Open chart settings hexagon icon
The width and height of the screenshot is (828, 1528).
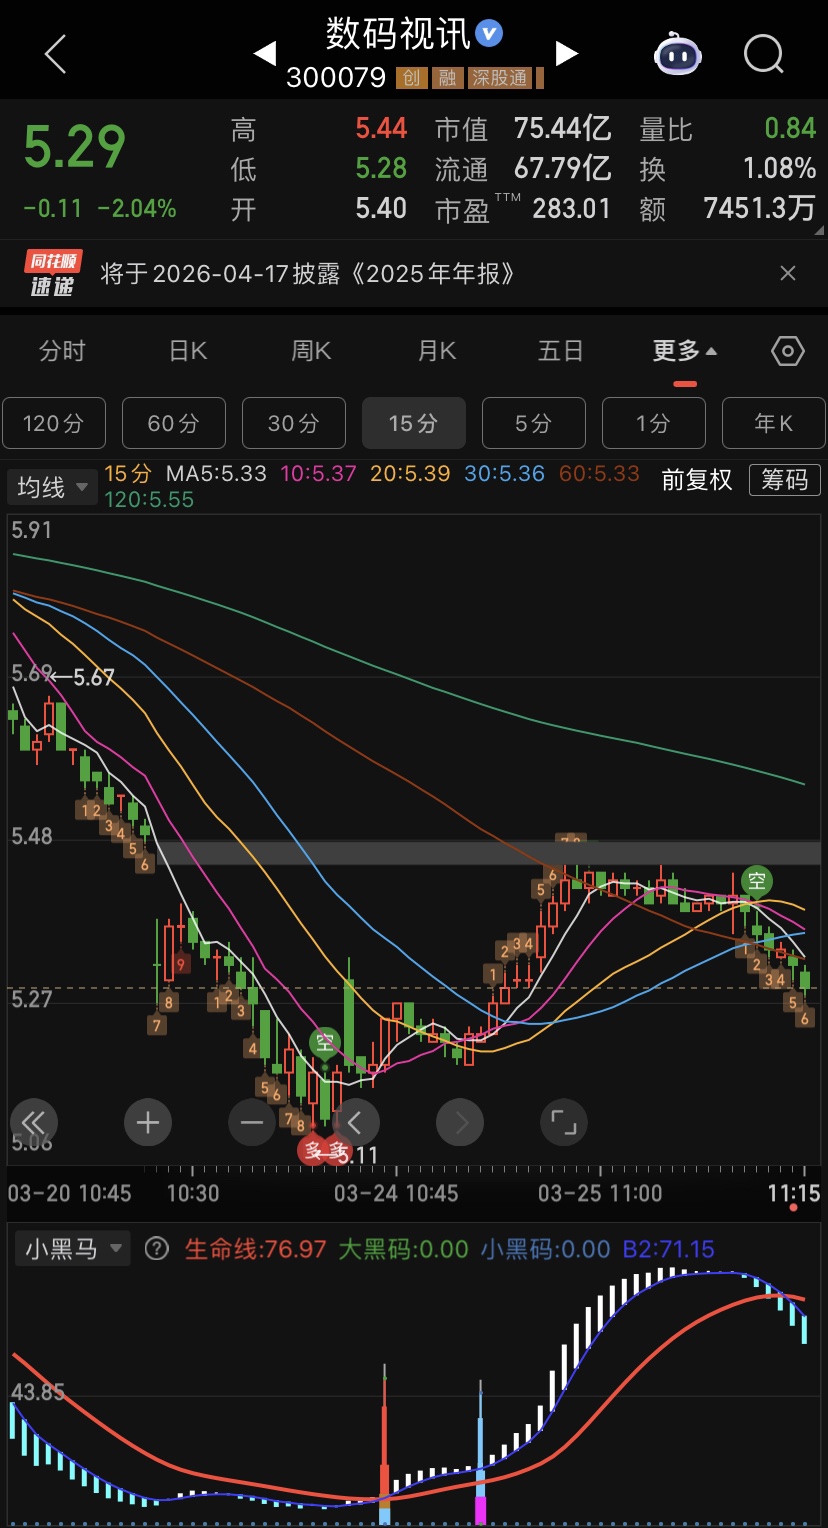pyautogui.click(x=788, y=351)
